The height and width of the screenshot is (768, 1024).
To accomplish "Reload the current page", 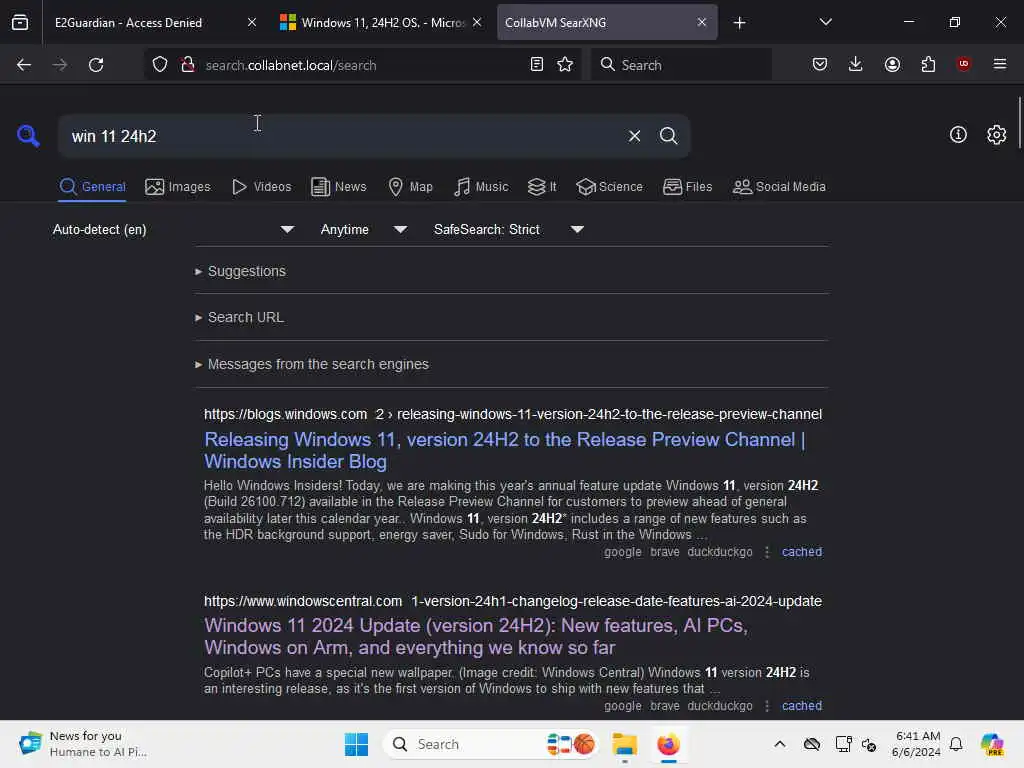I will pos(96,65).
